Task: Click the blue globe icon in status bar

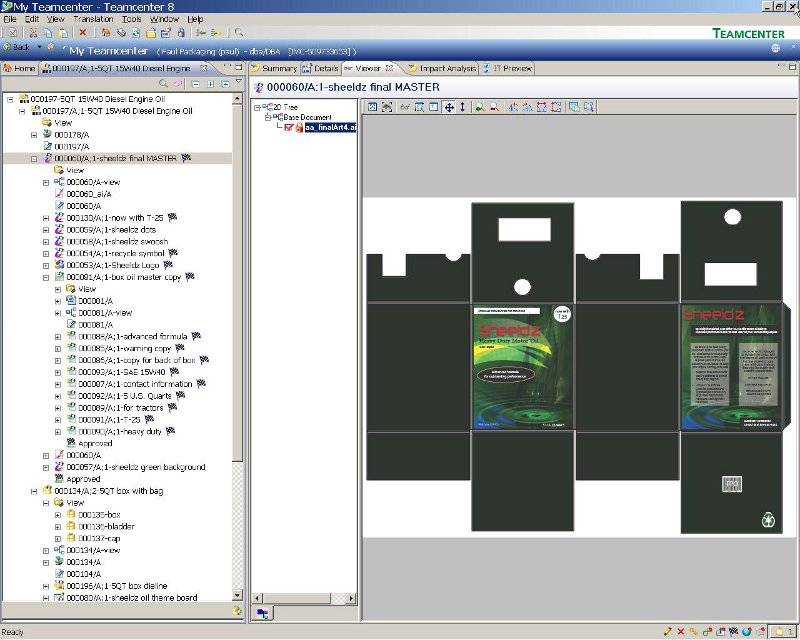Action: coord(747,632)
